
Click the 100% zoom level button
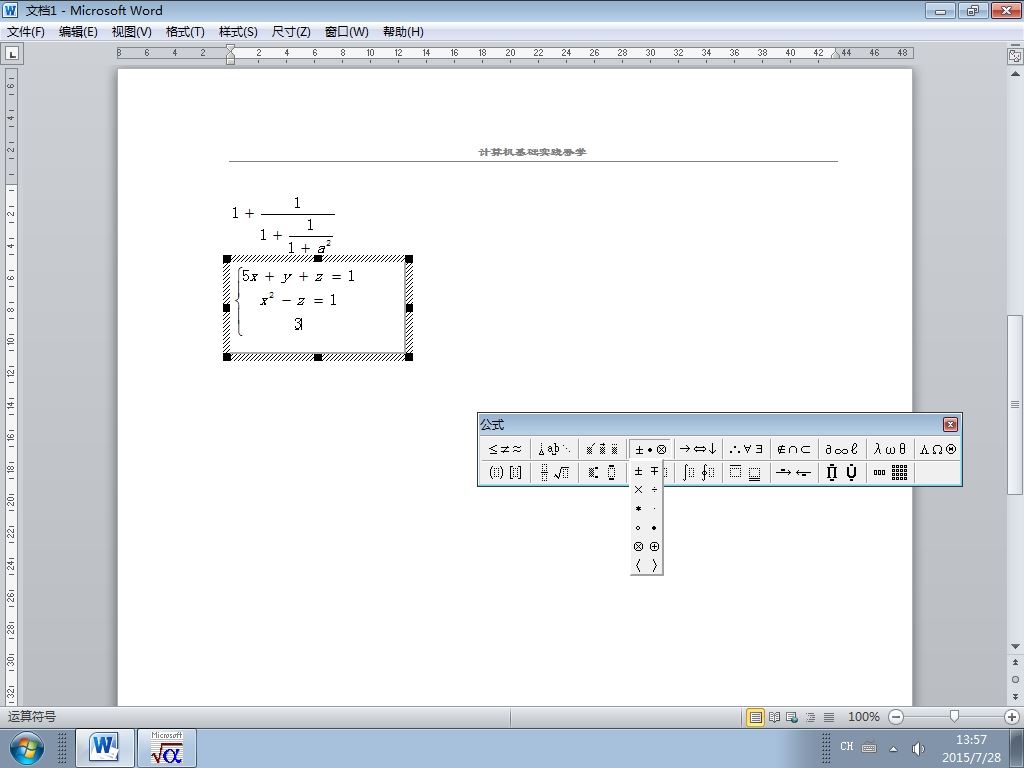(863, 717)
